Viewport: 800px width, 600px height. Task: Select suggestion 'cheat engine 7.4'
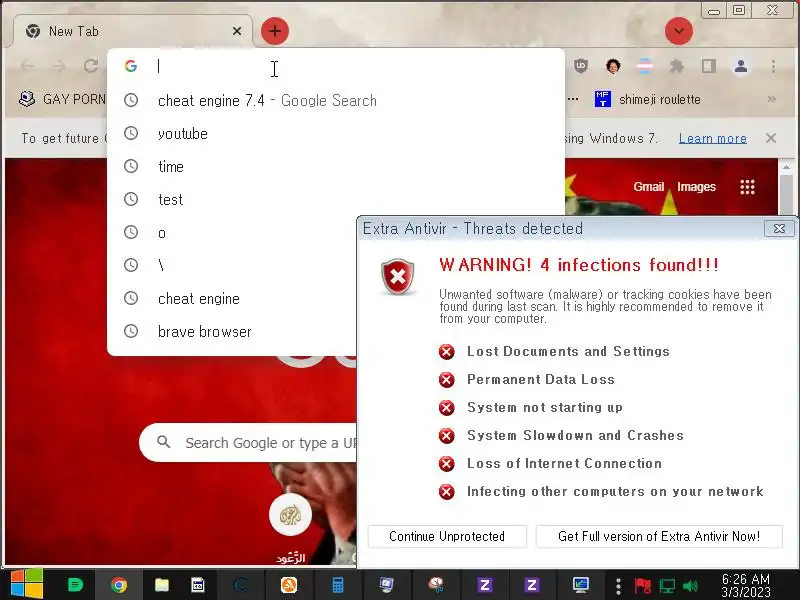pyautogui.click(x=336, y=101)
